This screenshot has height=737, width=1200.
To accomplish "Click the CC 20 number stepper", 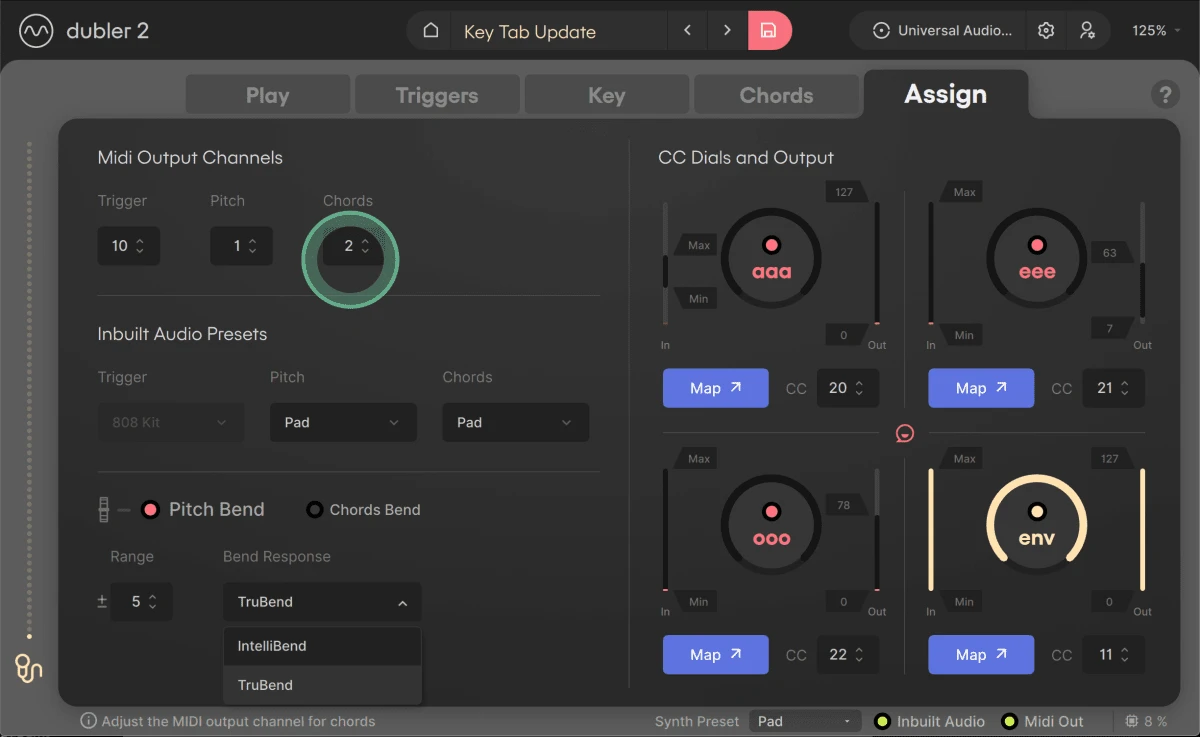I will pyautogui.click(x=848, y=388).
